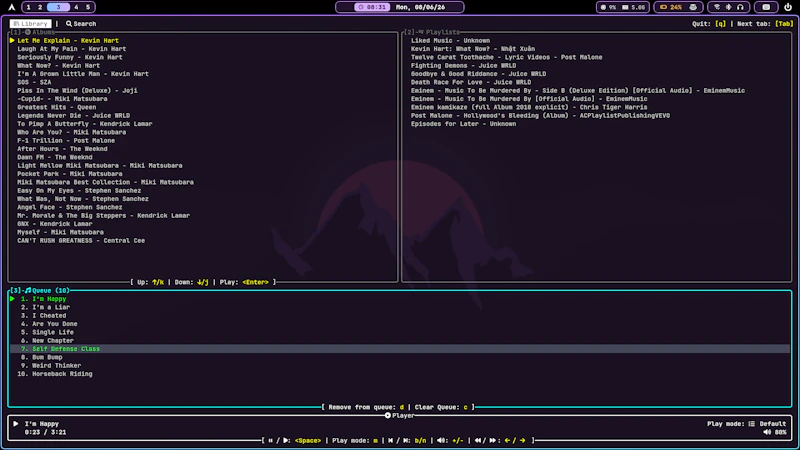Select highlighted queue item 7. Self Defense Class
Image resolution: width=800 pixels, height=450 pixels.
click(399, 349)
